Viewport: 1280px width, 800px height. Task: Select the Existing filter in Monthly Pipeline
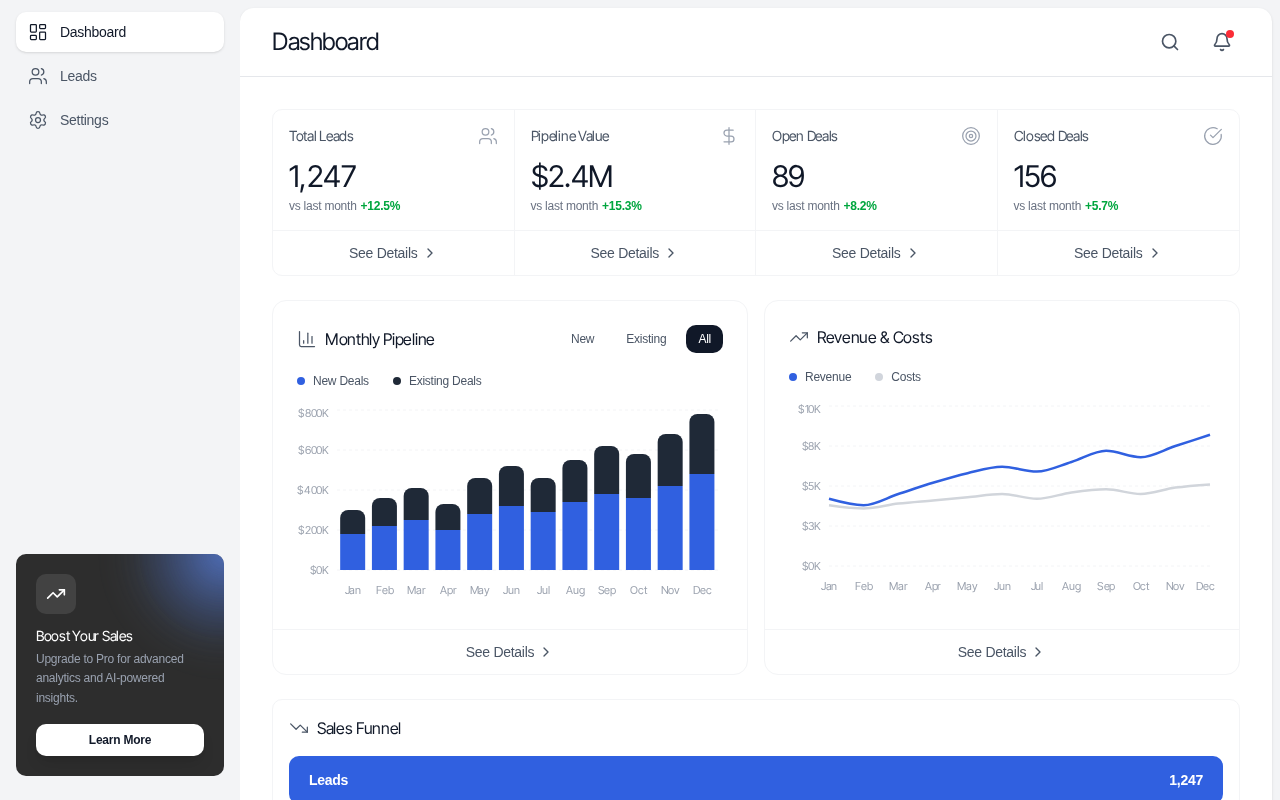point(646,339)
